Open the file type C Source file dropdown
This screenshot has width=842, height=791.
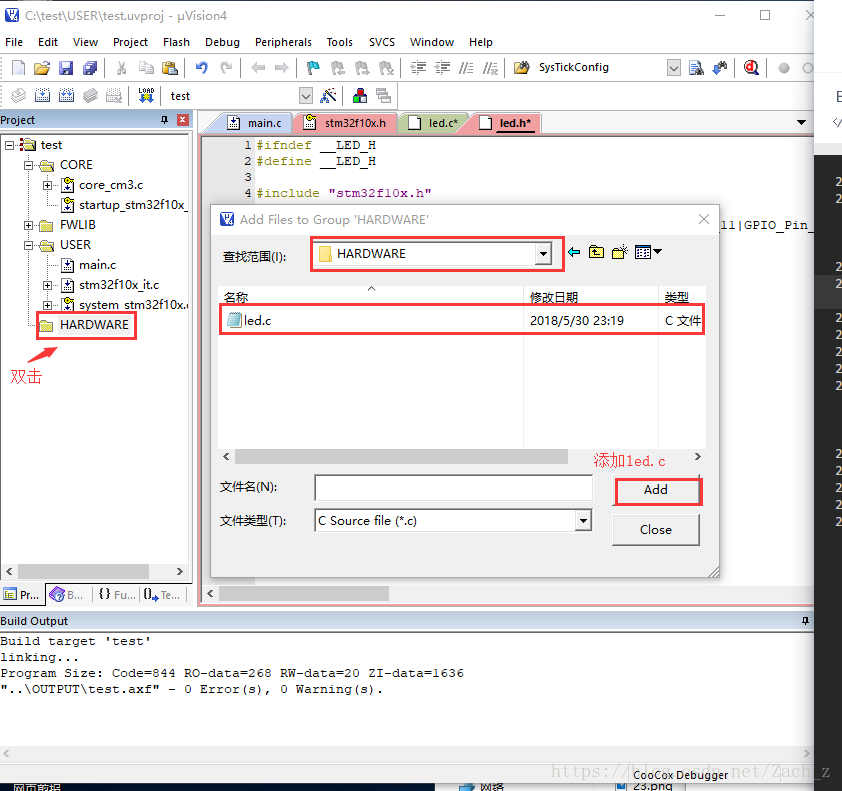[x=583, y=520]
